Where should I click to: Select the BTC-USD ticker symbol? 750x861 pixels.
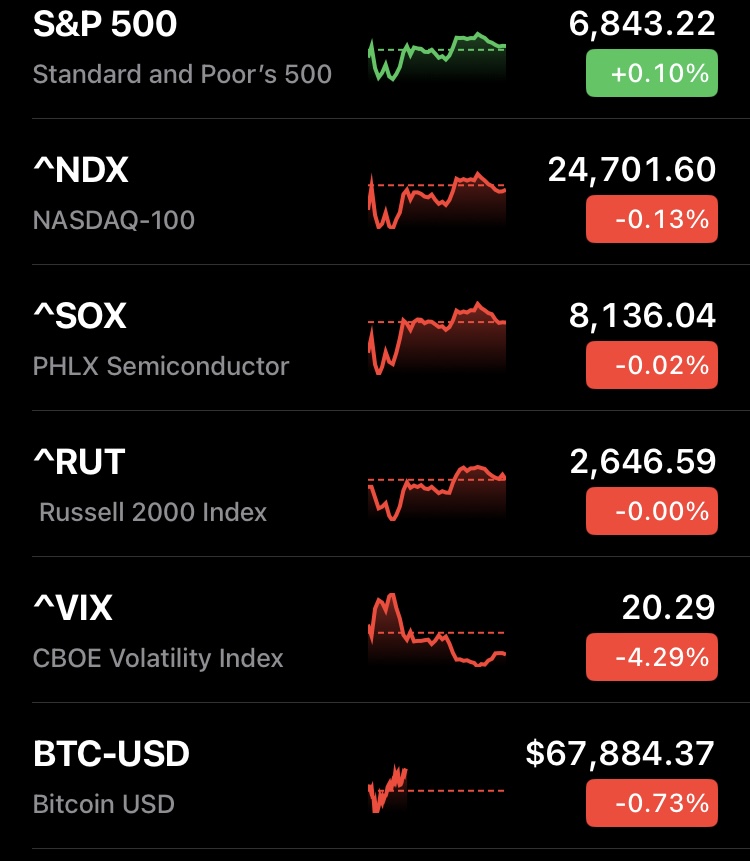111,754
